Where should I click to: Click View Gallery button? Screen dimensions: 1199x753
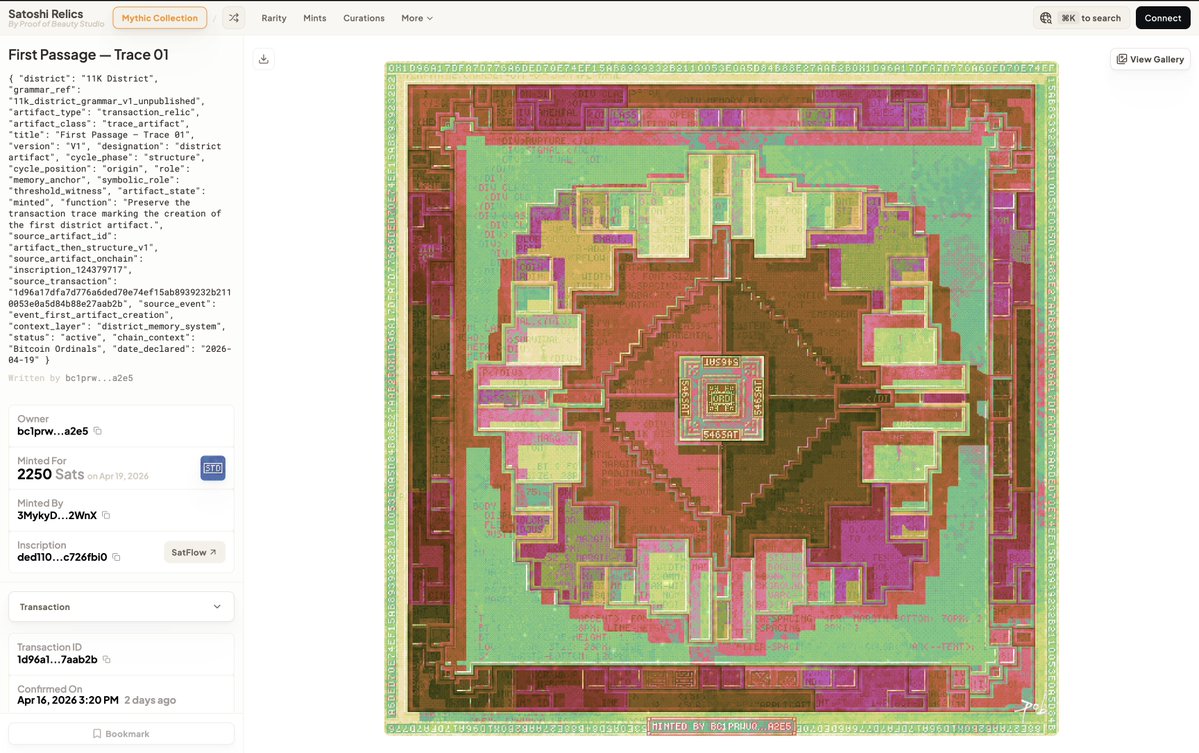(1150, 59)
